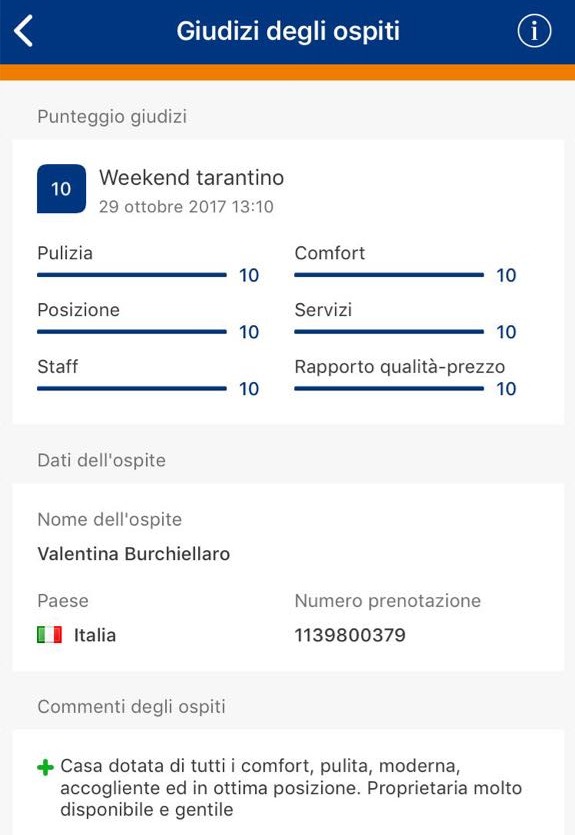Tap the green plus comment icon
The height and width of the screenshot is (835, 575).
tap(46, 767)
